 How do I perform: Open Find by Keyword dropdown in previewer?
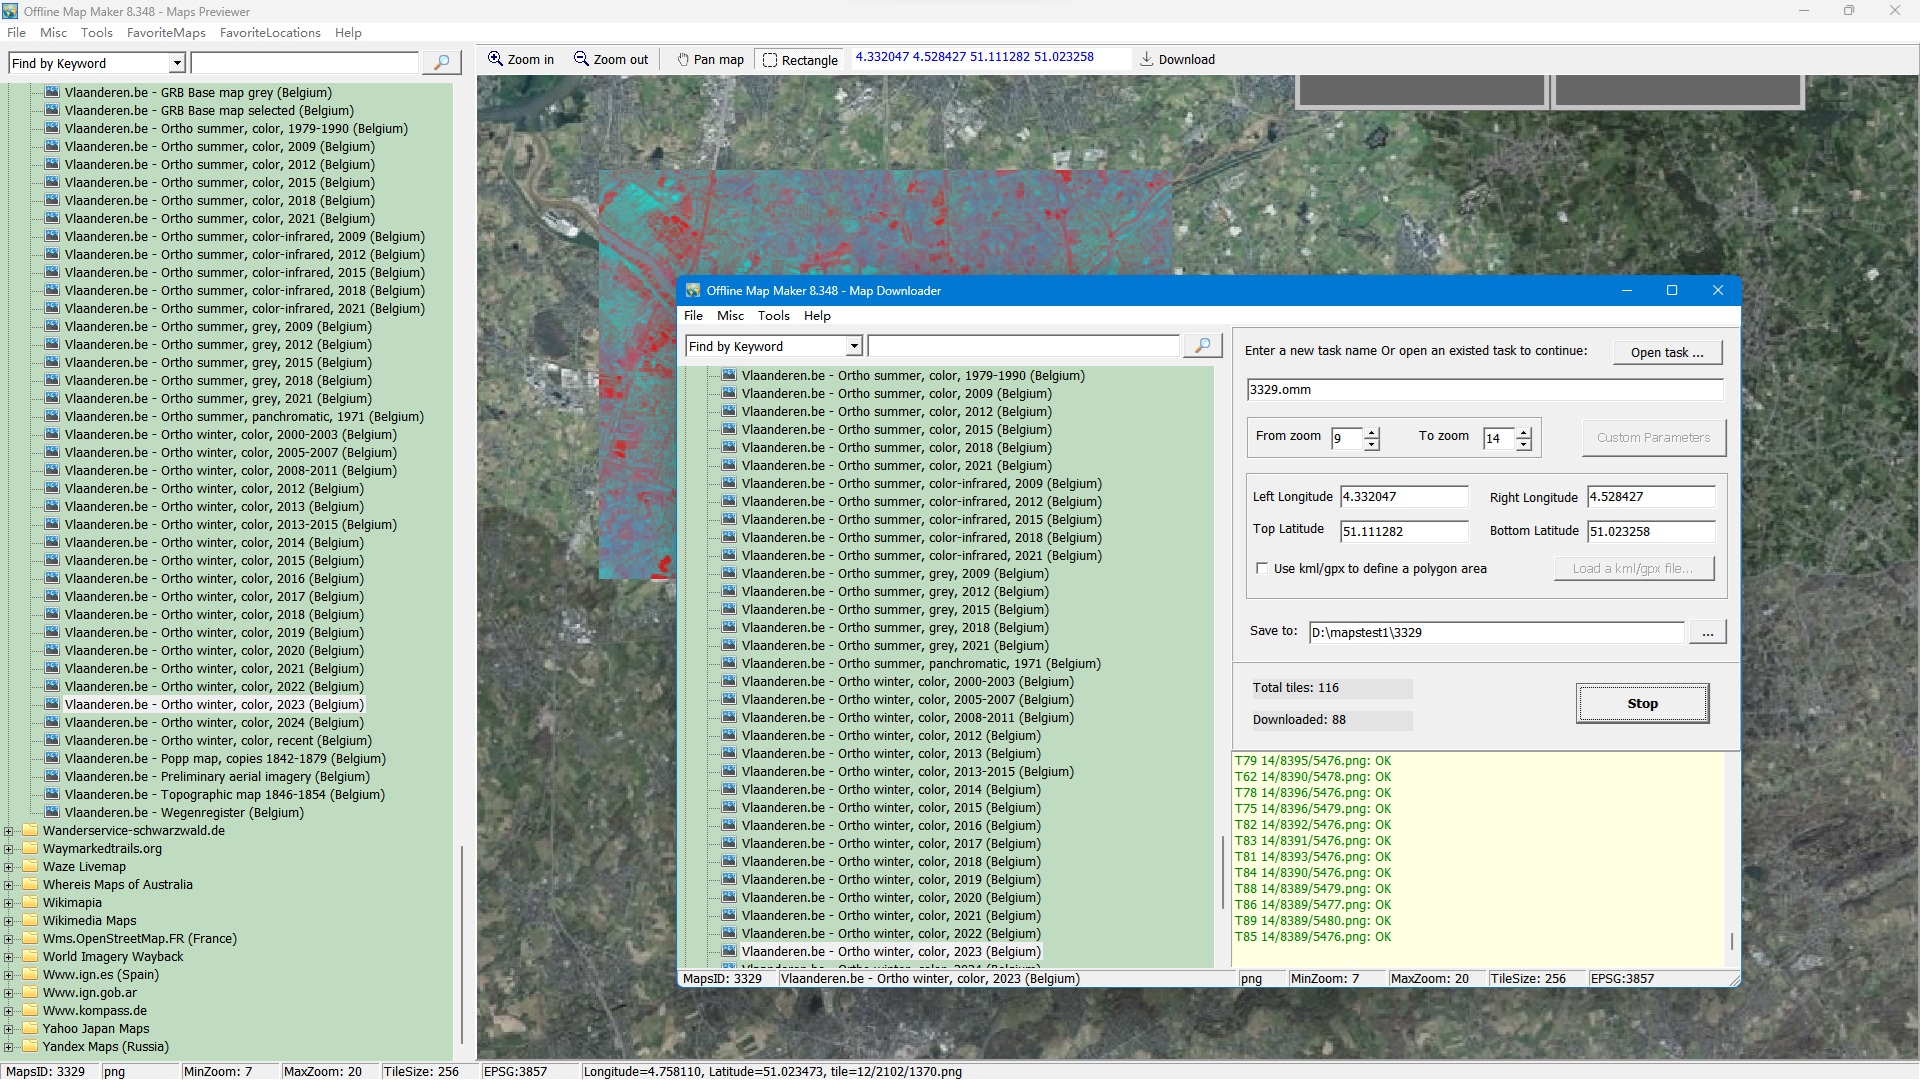(x=177, y=63)
